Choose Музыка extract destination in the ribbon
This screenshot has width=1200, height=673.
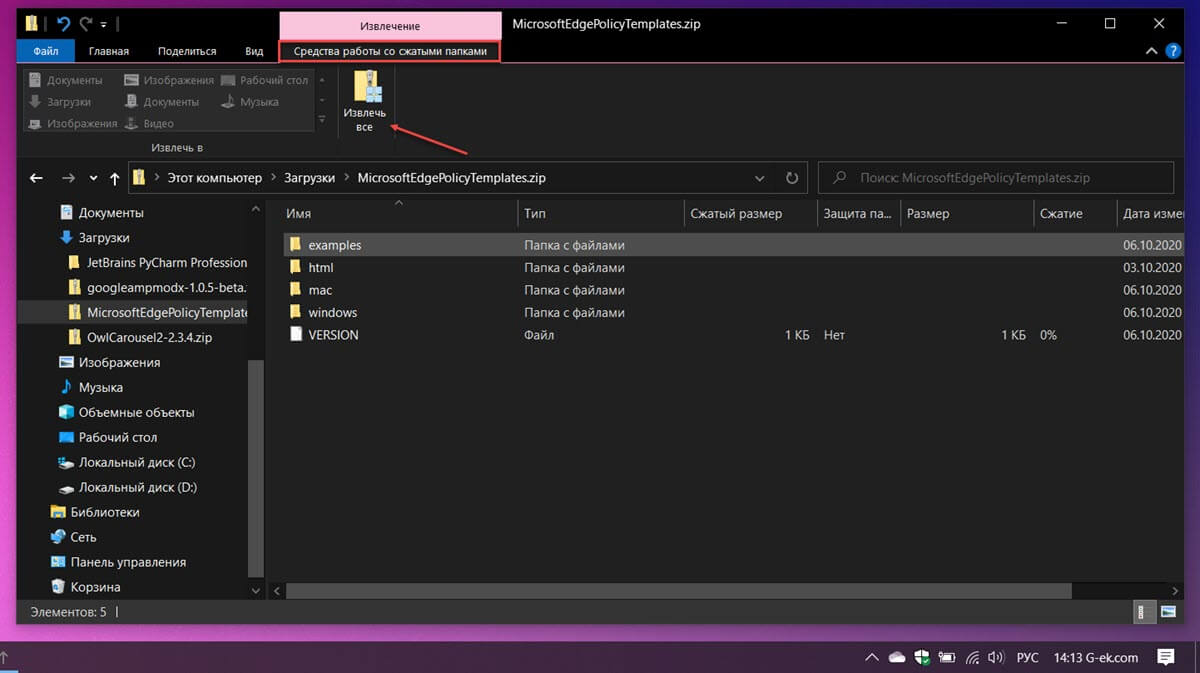click(250, 102)
